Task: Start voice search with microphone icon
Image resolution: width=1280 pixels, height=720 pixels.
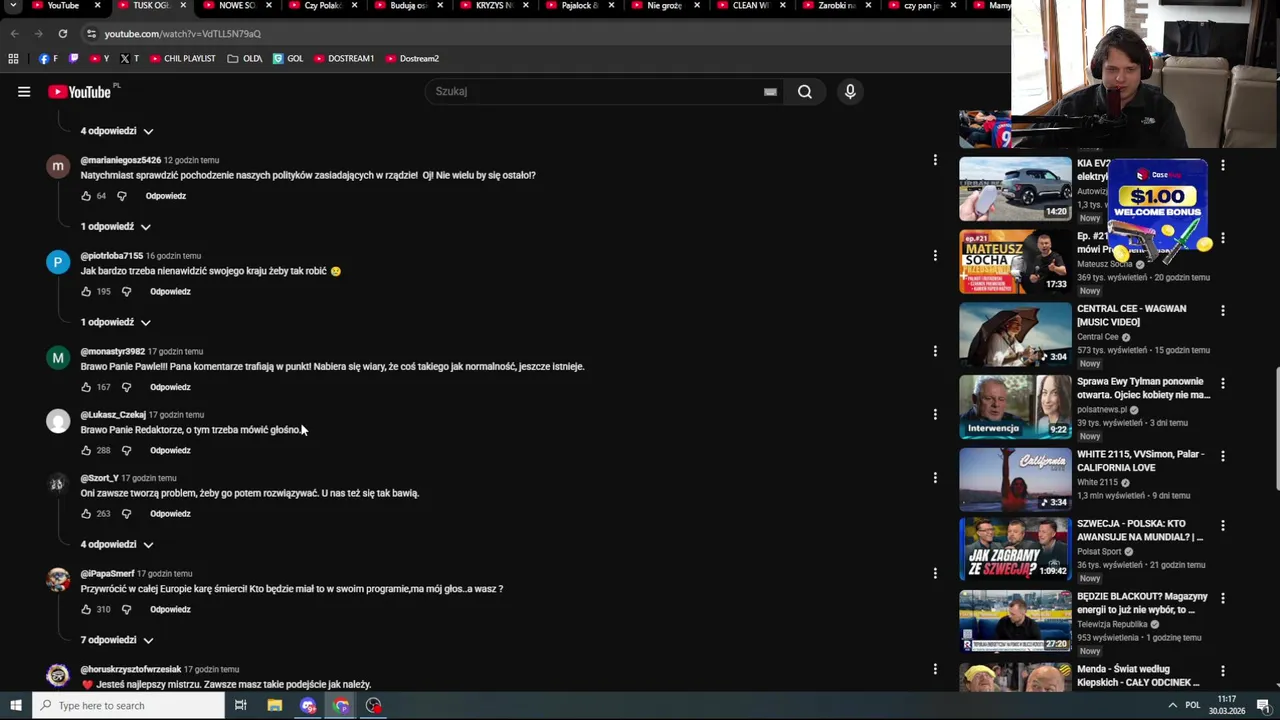Action: click(850, 92)
